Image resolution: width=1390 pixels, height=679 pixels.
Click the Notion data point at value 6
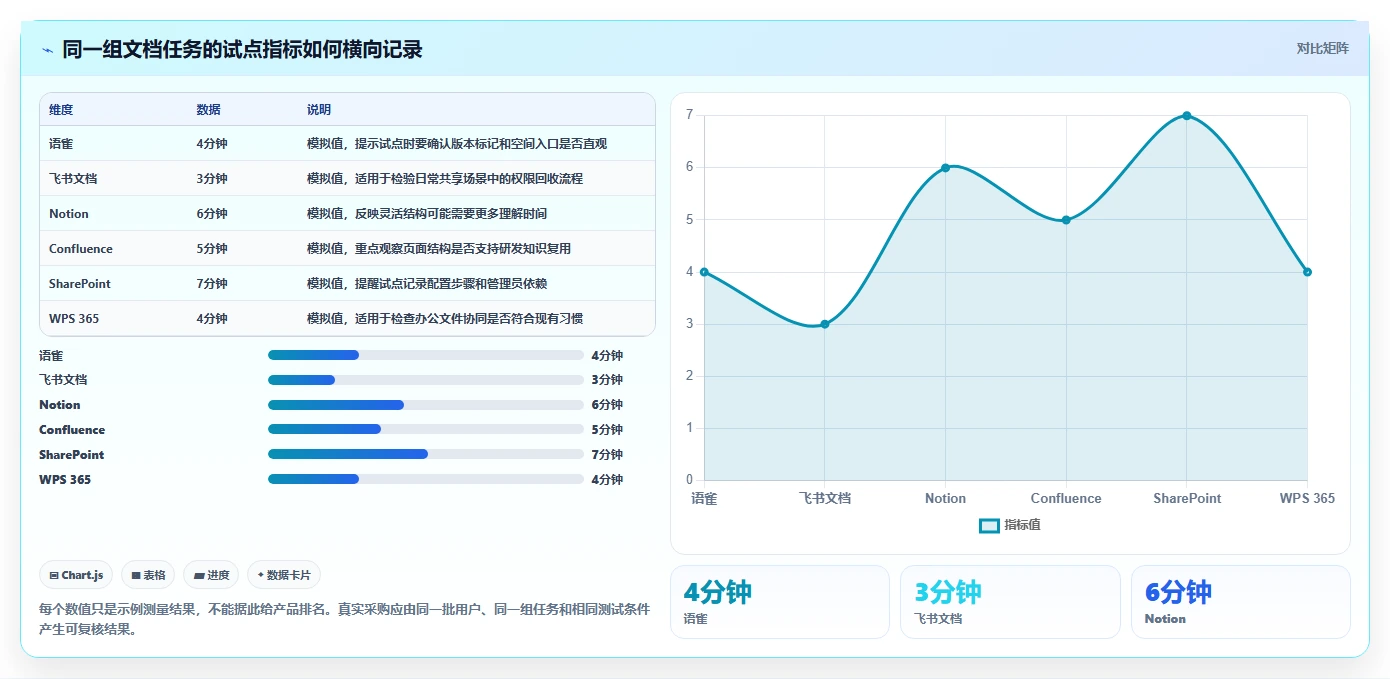tap(945, 168)
